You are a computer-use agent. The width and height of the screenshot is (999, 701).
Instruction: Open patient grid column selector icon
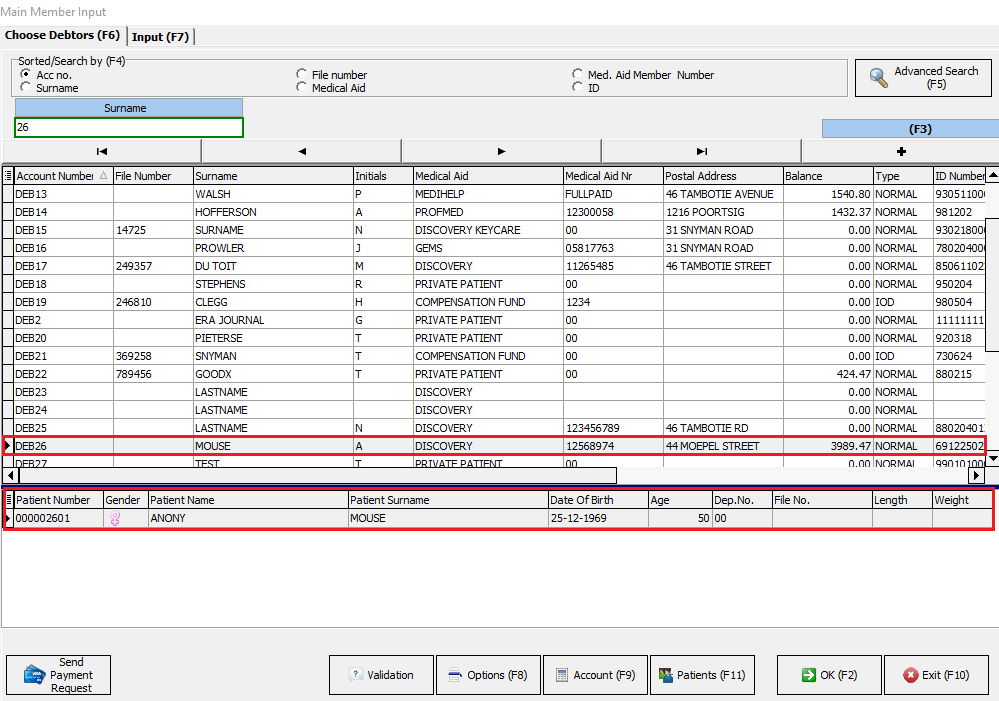click(x=8, y=500)
